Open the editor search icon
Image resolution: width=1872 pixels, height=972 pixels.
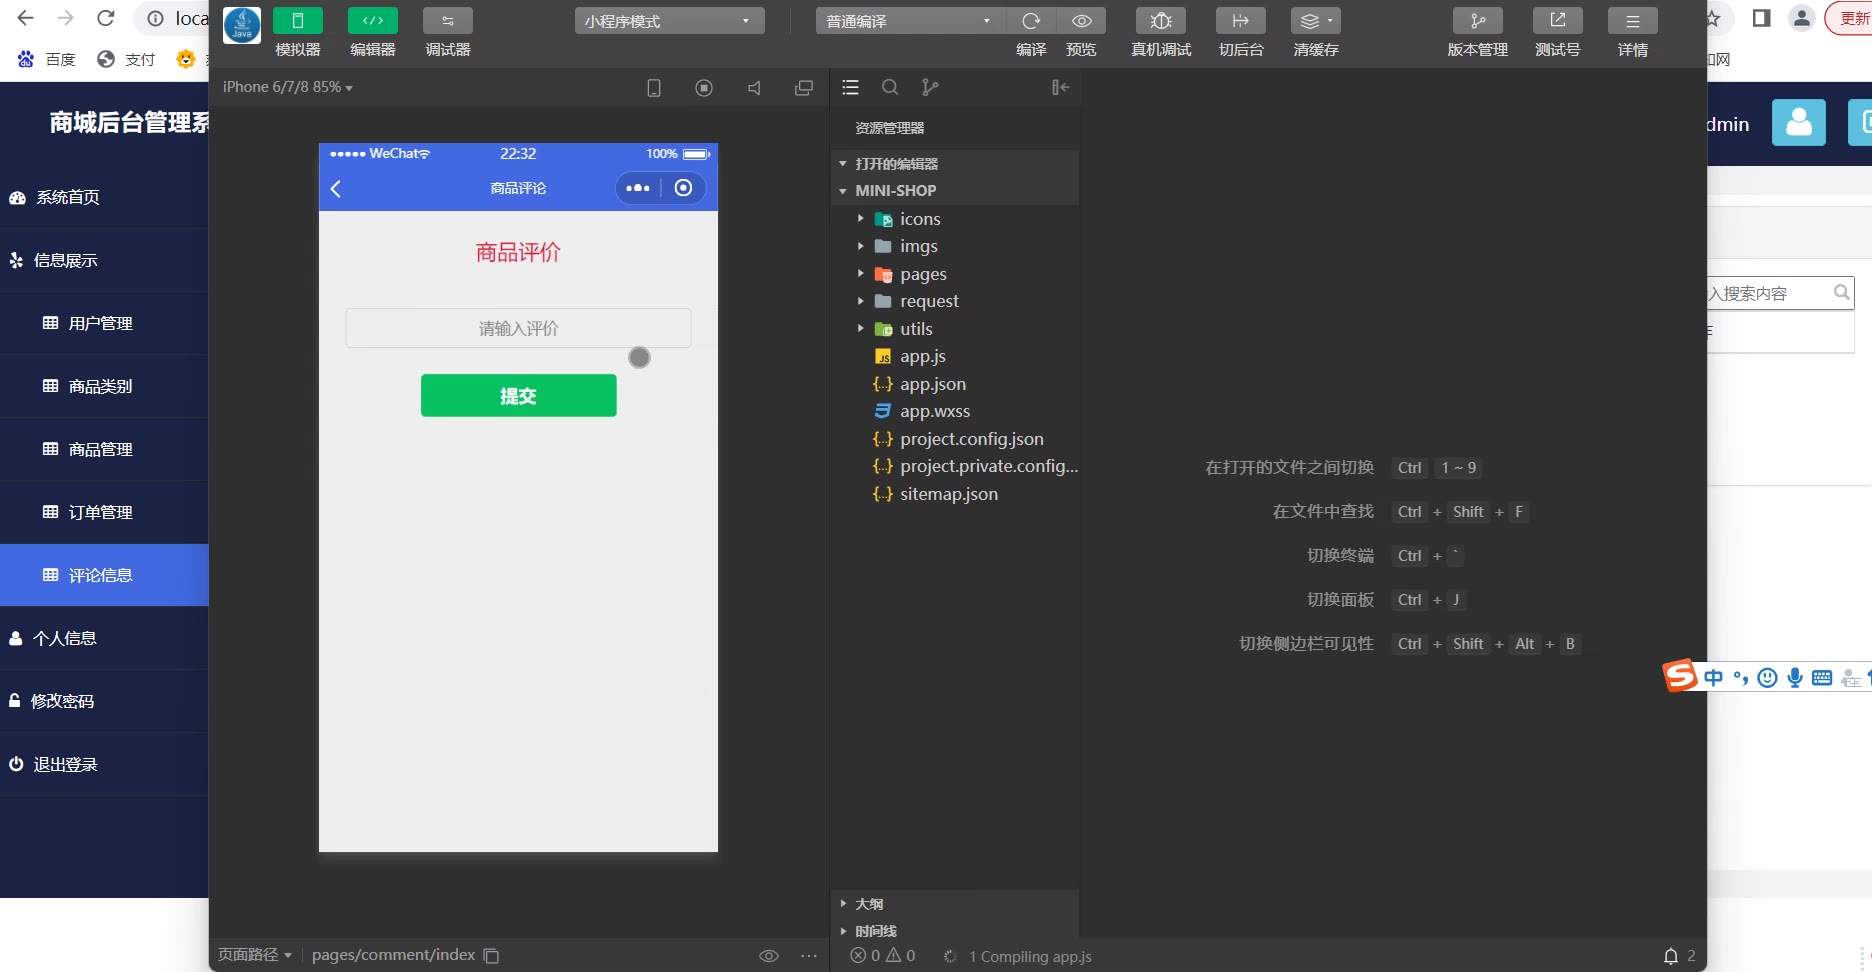pyautogui.click(x=890, y=88)
